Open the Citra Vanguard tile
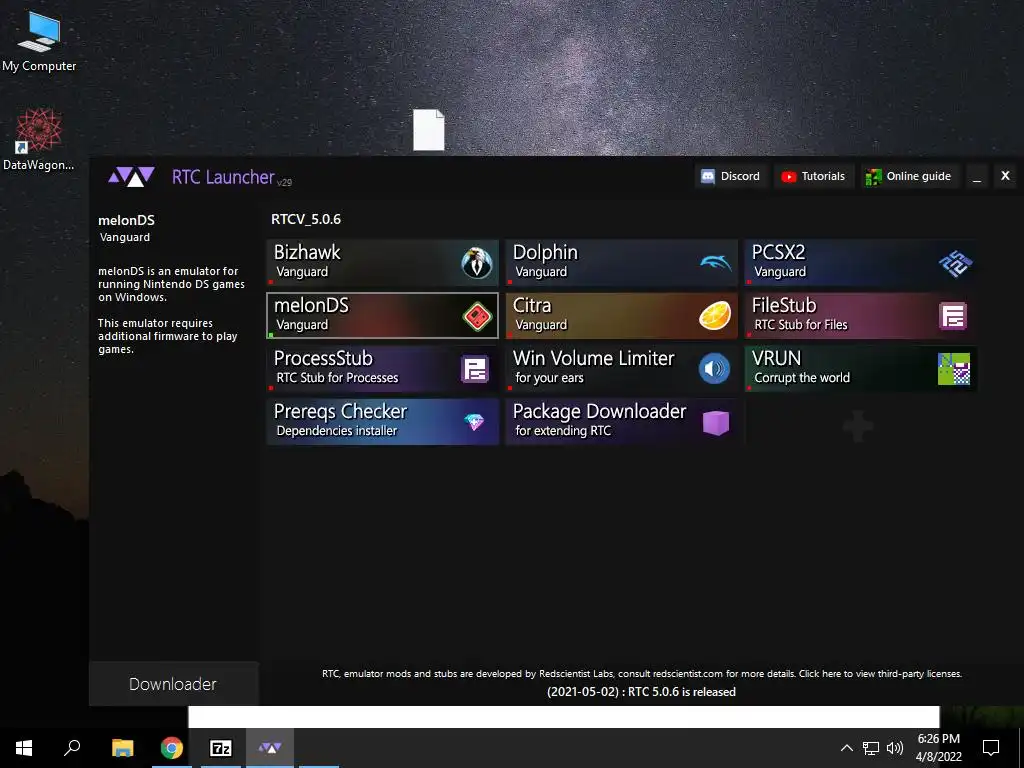 621,315
